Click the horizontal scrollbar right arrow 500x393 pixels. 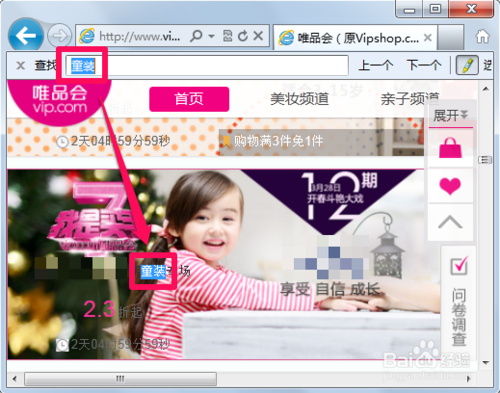[468, 379]
